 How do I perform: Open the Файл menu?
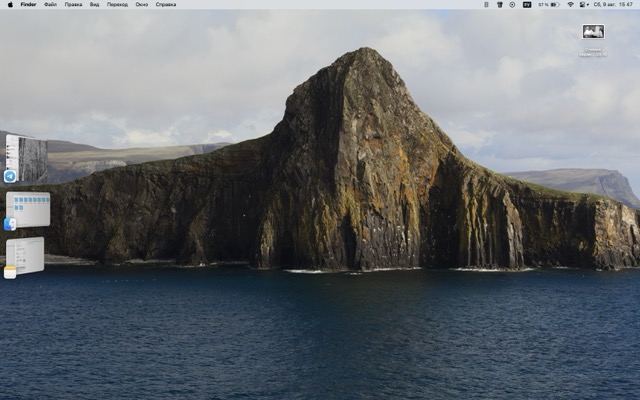click(51, 4)
